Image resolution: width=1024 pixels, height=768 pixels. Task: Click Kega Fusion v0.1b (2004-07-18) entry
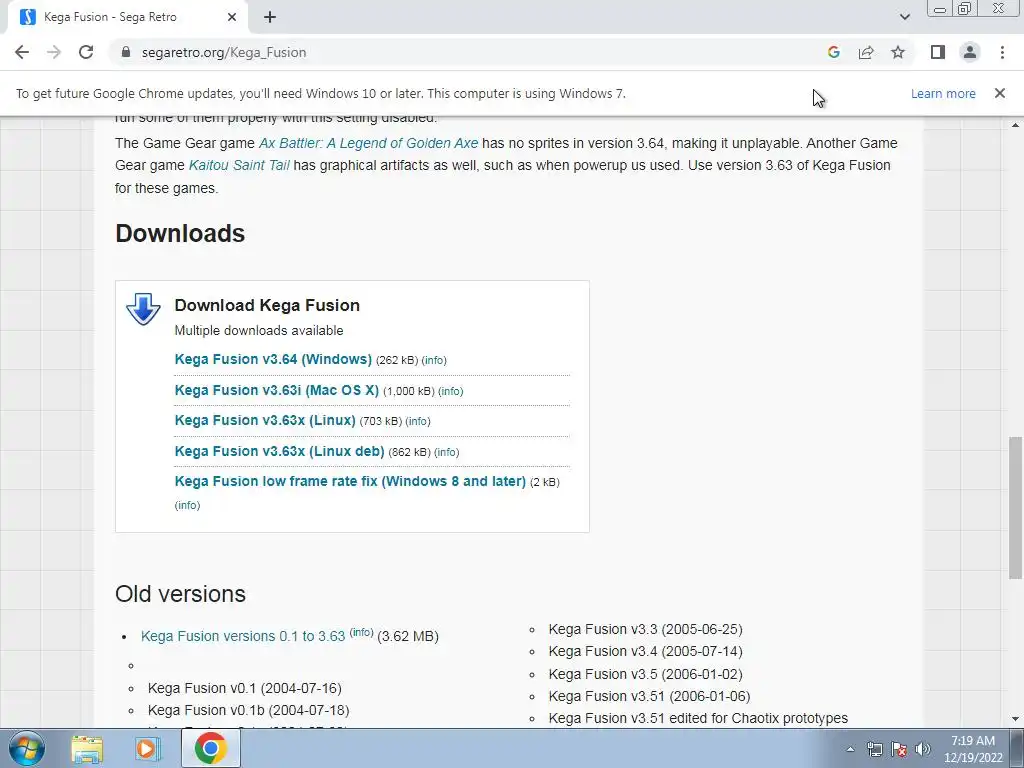point(248,710)
